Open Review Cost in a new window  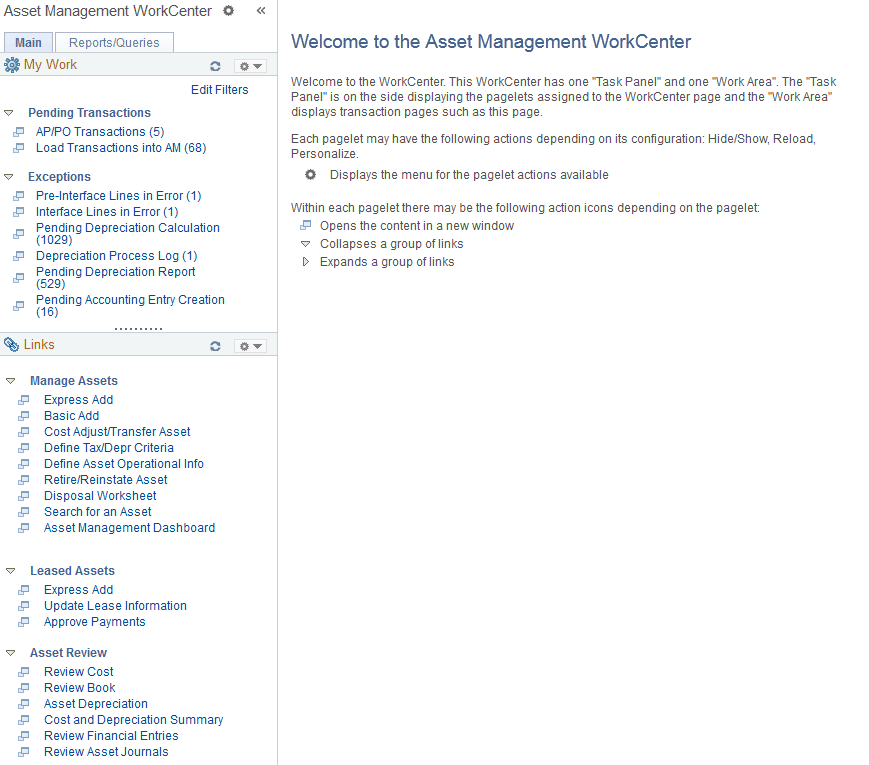[23, 671]
